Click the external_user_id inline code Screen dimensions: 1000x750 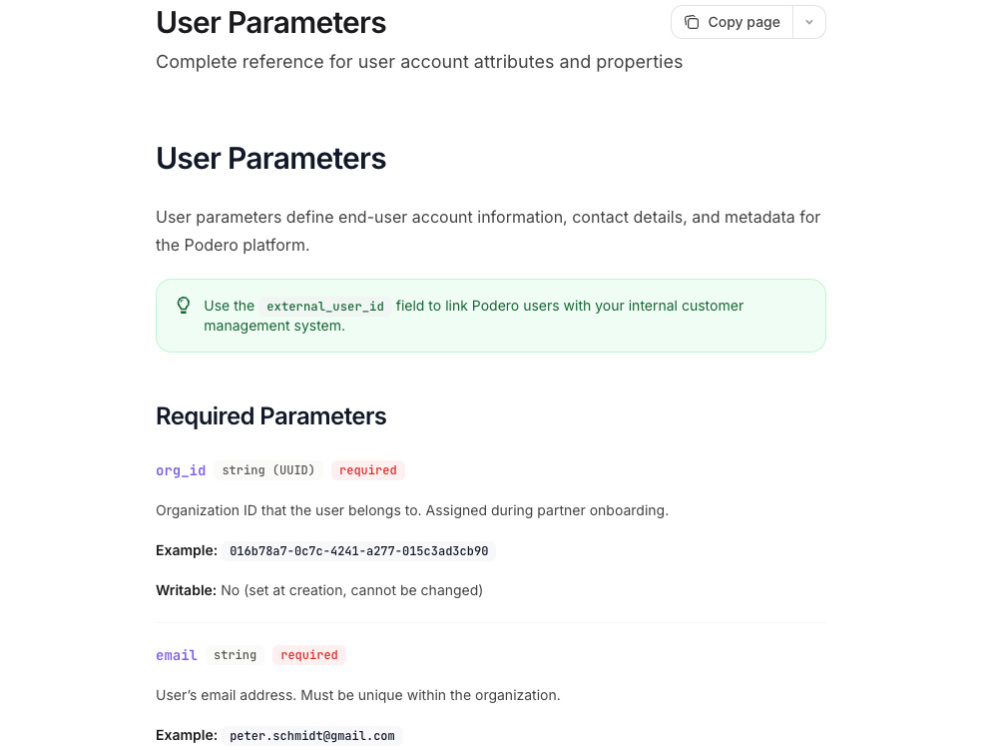pyautogui.click(x=325, y=306)
